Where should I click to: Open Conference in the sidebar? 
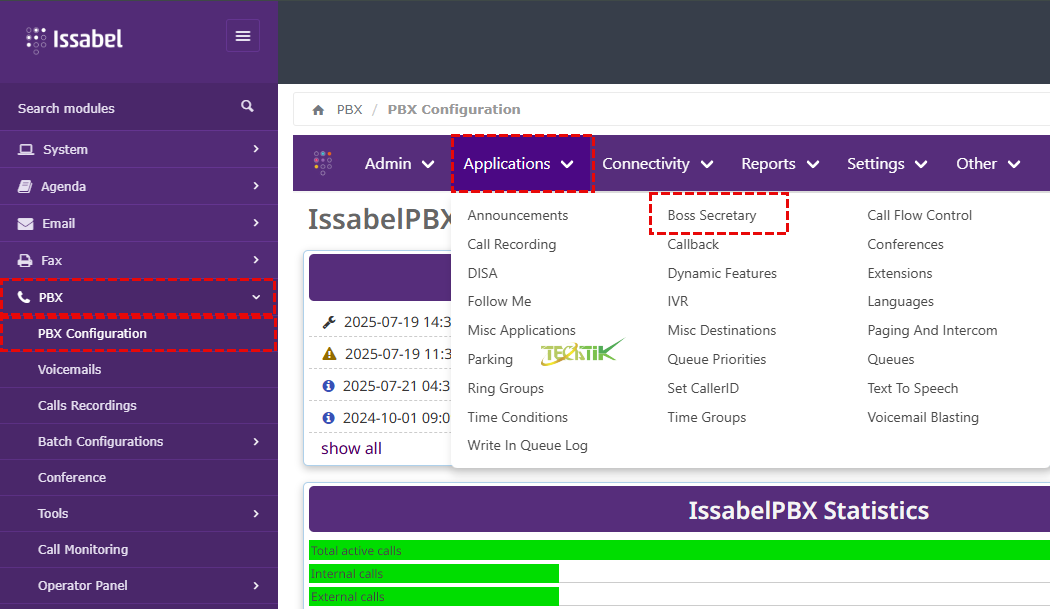(72, 478)
